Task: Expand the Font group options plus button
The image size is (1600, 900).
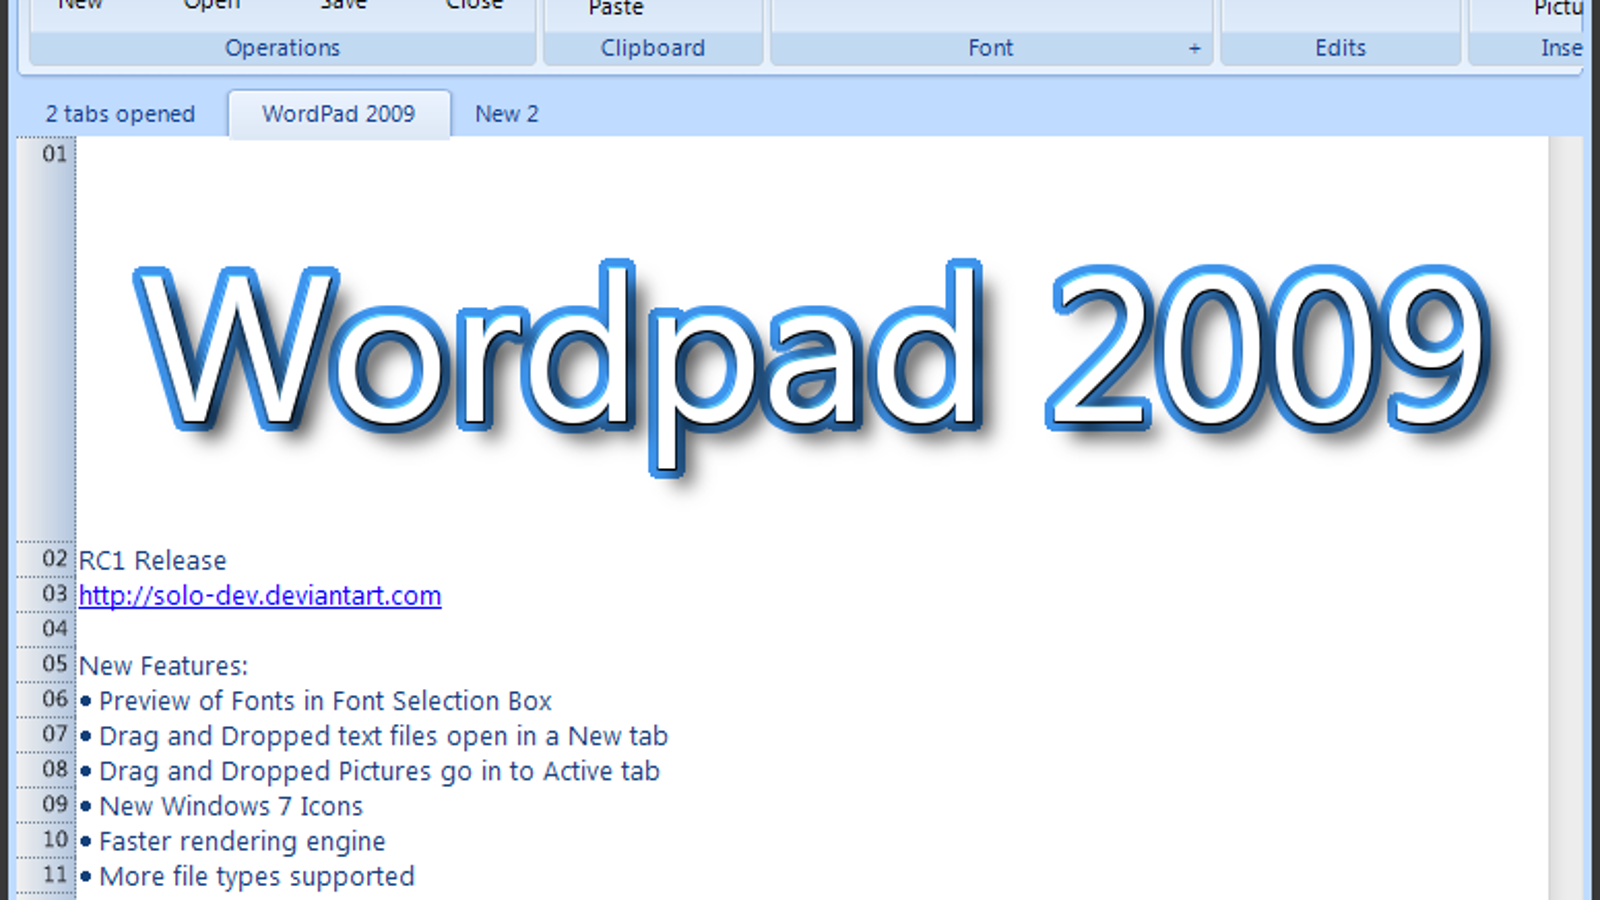Action: click(x=1194, y=48)
